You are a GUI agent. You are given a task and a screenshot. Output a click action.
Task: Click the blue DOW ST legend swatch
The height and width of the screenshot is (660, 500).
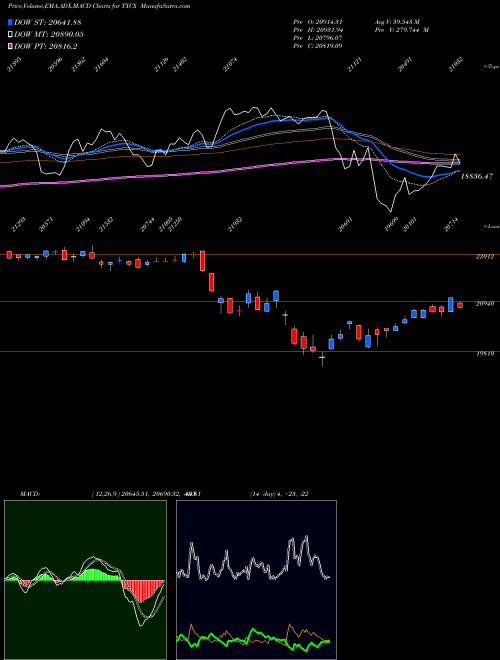click(x=11, y=22)
